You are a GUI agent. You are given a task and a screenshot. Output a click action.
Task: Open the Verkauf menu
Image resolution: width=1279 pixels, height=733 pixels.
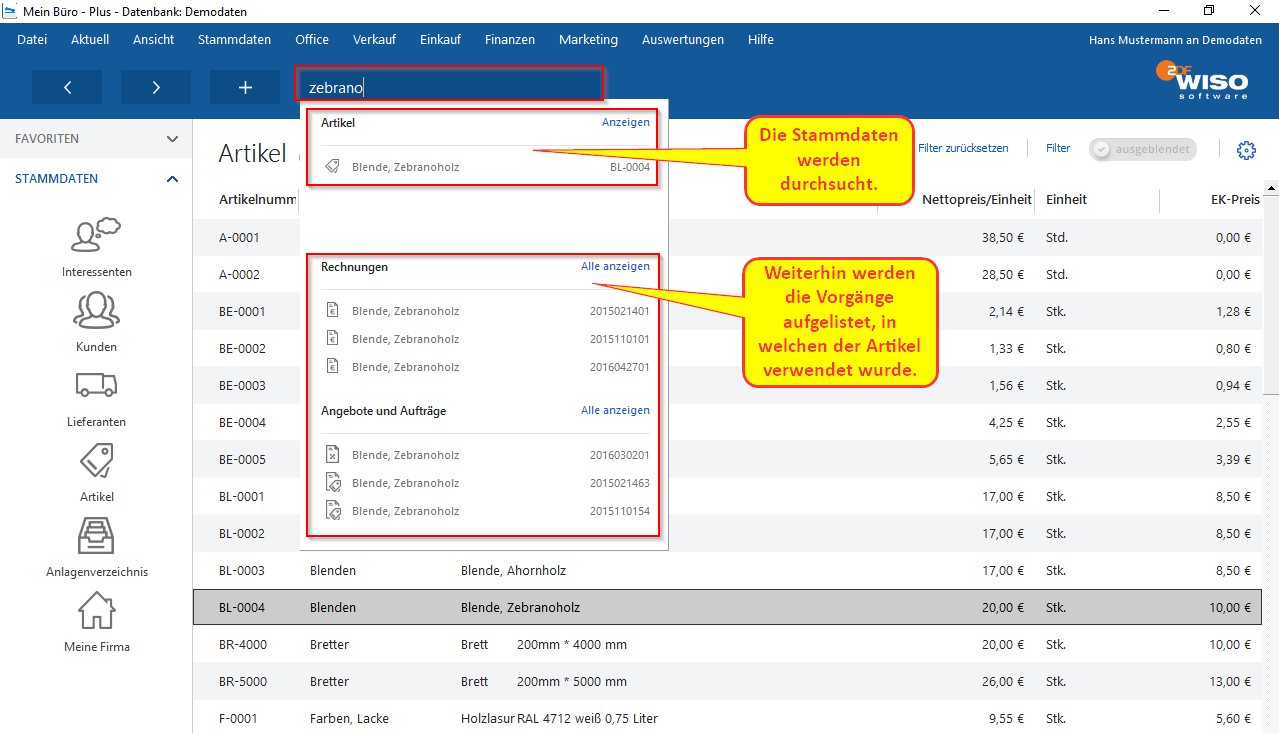point(374,40)
